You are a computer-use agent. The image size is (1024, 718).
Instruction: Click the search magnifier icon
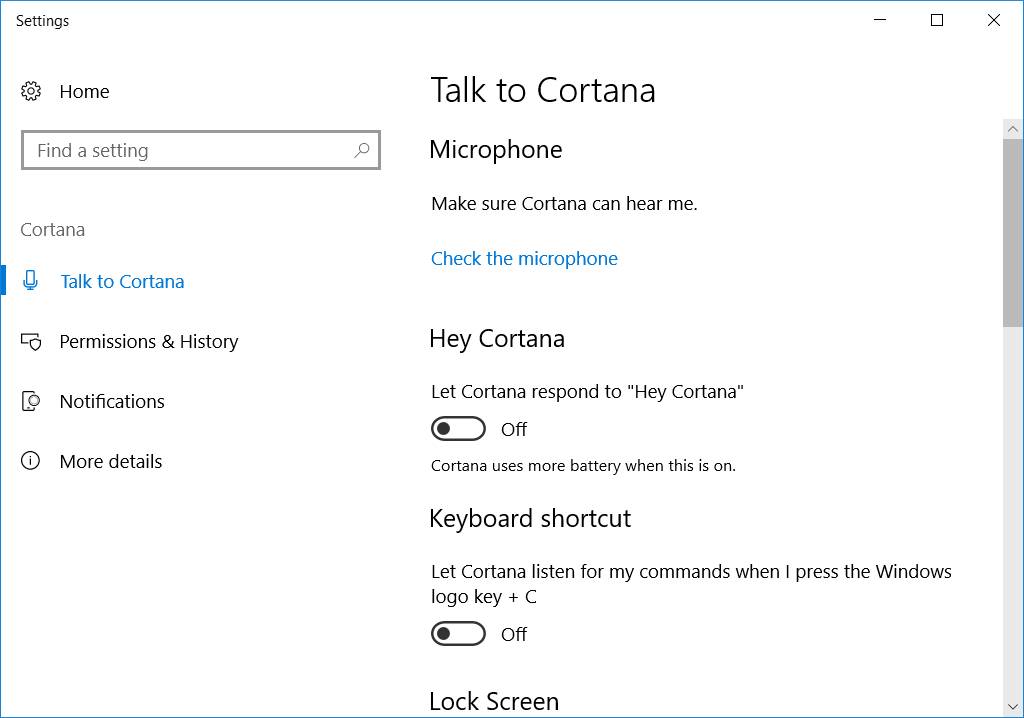362,150
